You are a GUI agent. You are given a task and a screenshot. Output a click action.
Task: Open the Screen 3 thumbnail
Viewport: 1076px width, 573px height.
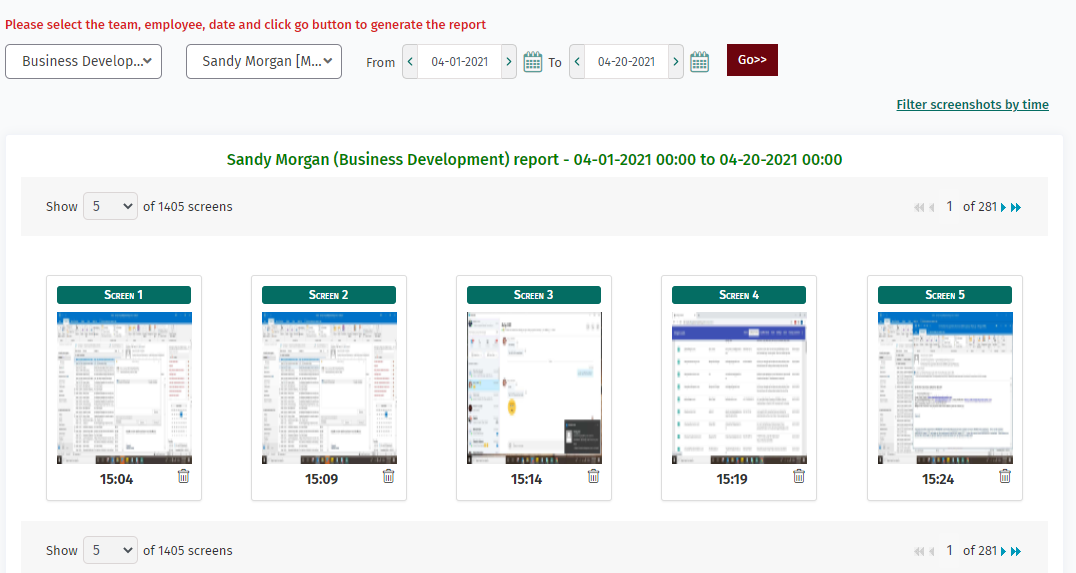pos(534,387)
